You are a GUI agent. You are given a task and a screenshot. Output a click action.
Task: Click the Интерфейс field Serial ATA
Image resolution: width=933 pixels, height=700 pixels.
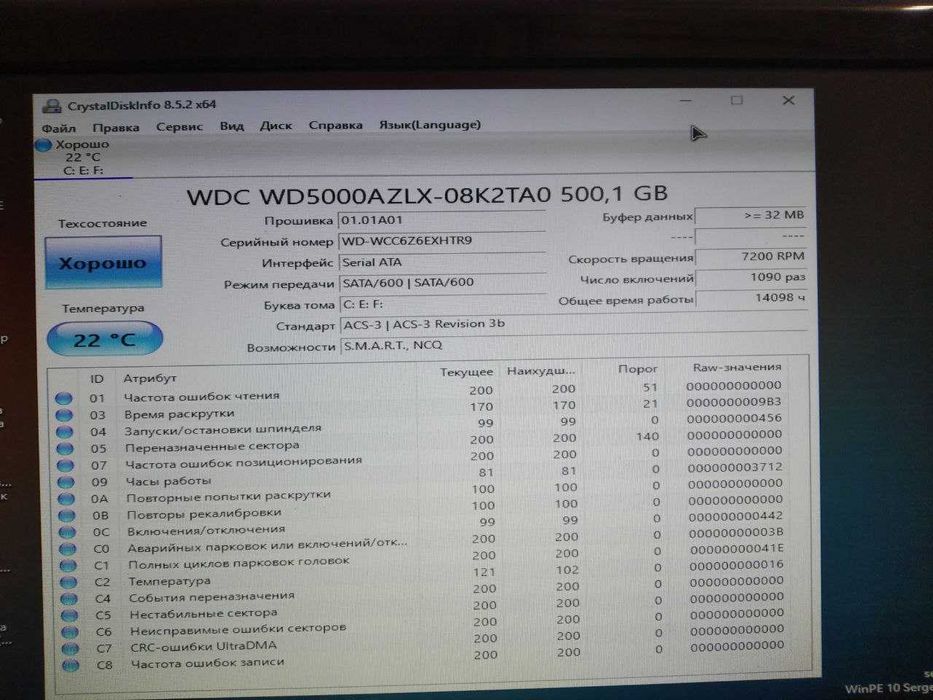click(442, 262)
